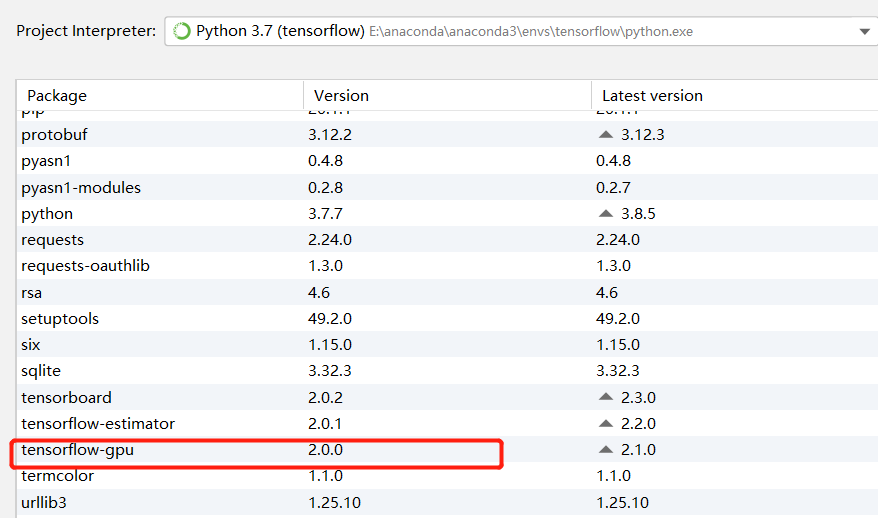Select the tensorflow-estimator package row
Viewport: 878px width, 518px height.
(447, 423)
